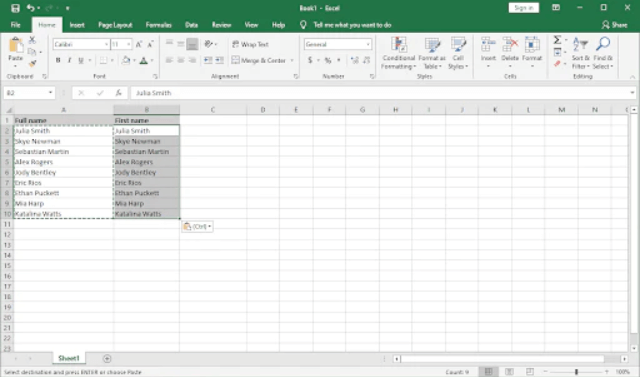The width and height of the screenshot is (641, 377).
Task: Click Merge & Center
Action: (258, 61)
